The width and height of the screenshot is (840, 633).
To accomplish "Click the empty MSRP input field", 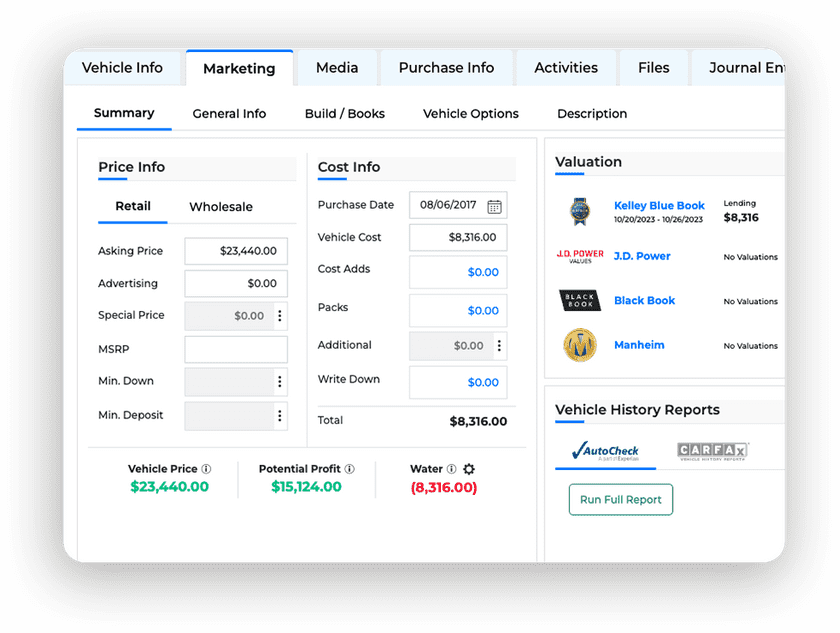I will [236, 349].
